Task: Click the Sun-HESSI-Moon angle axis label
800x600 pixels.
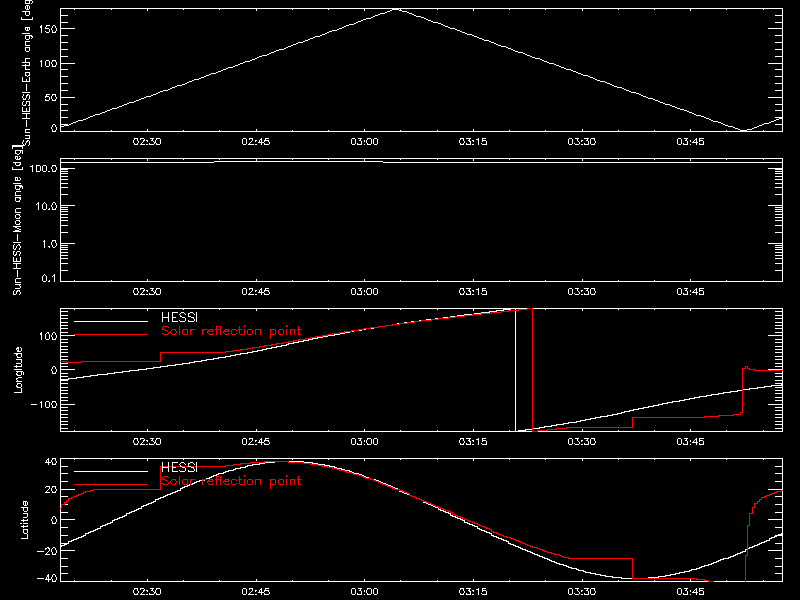Action: point(17,221)
